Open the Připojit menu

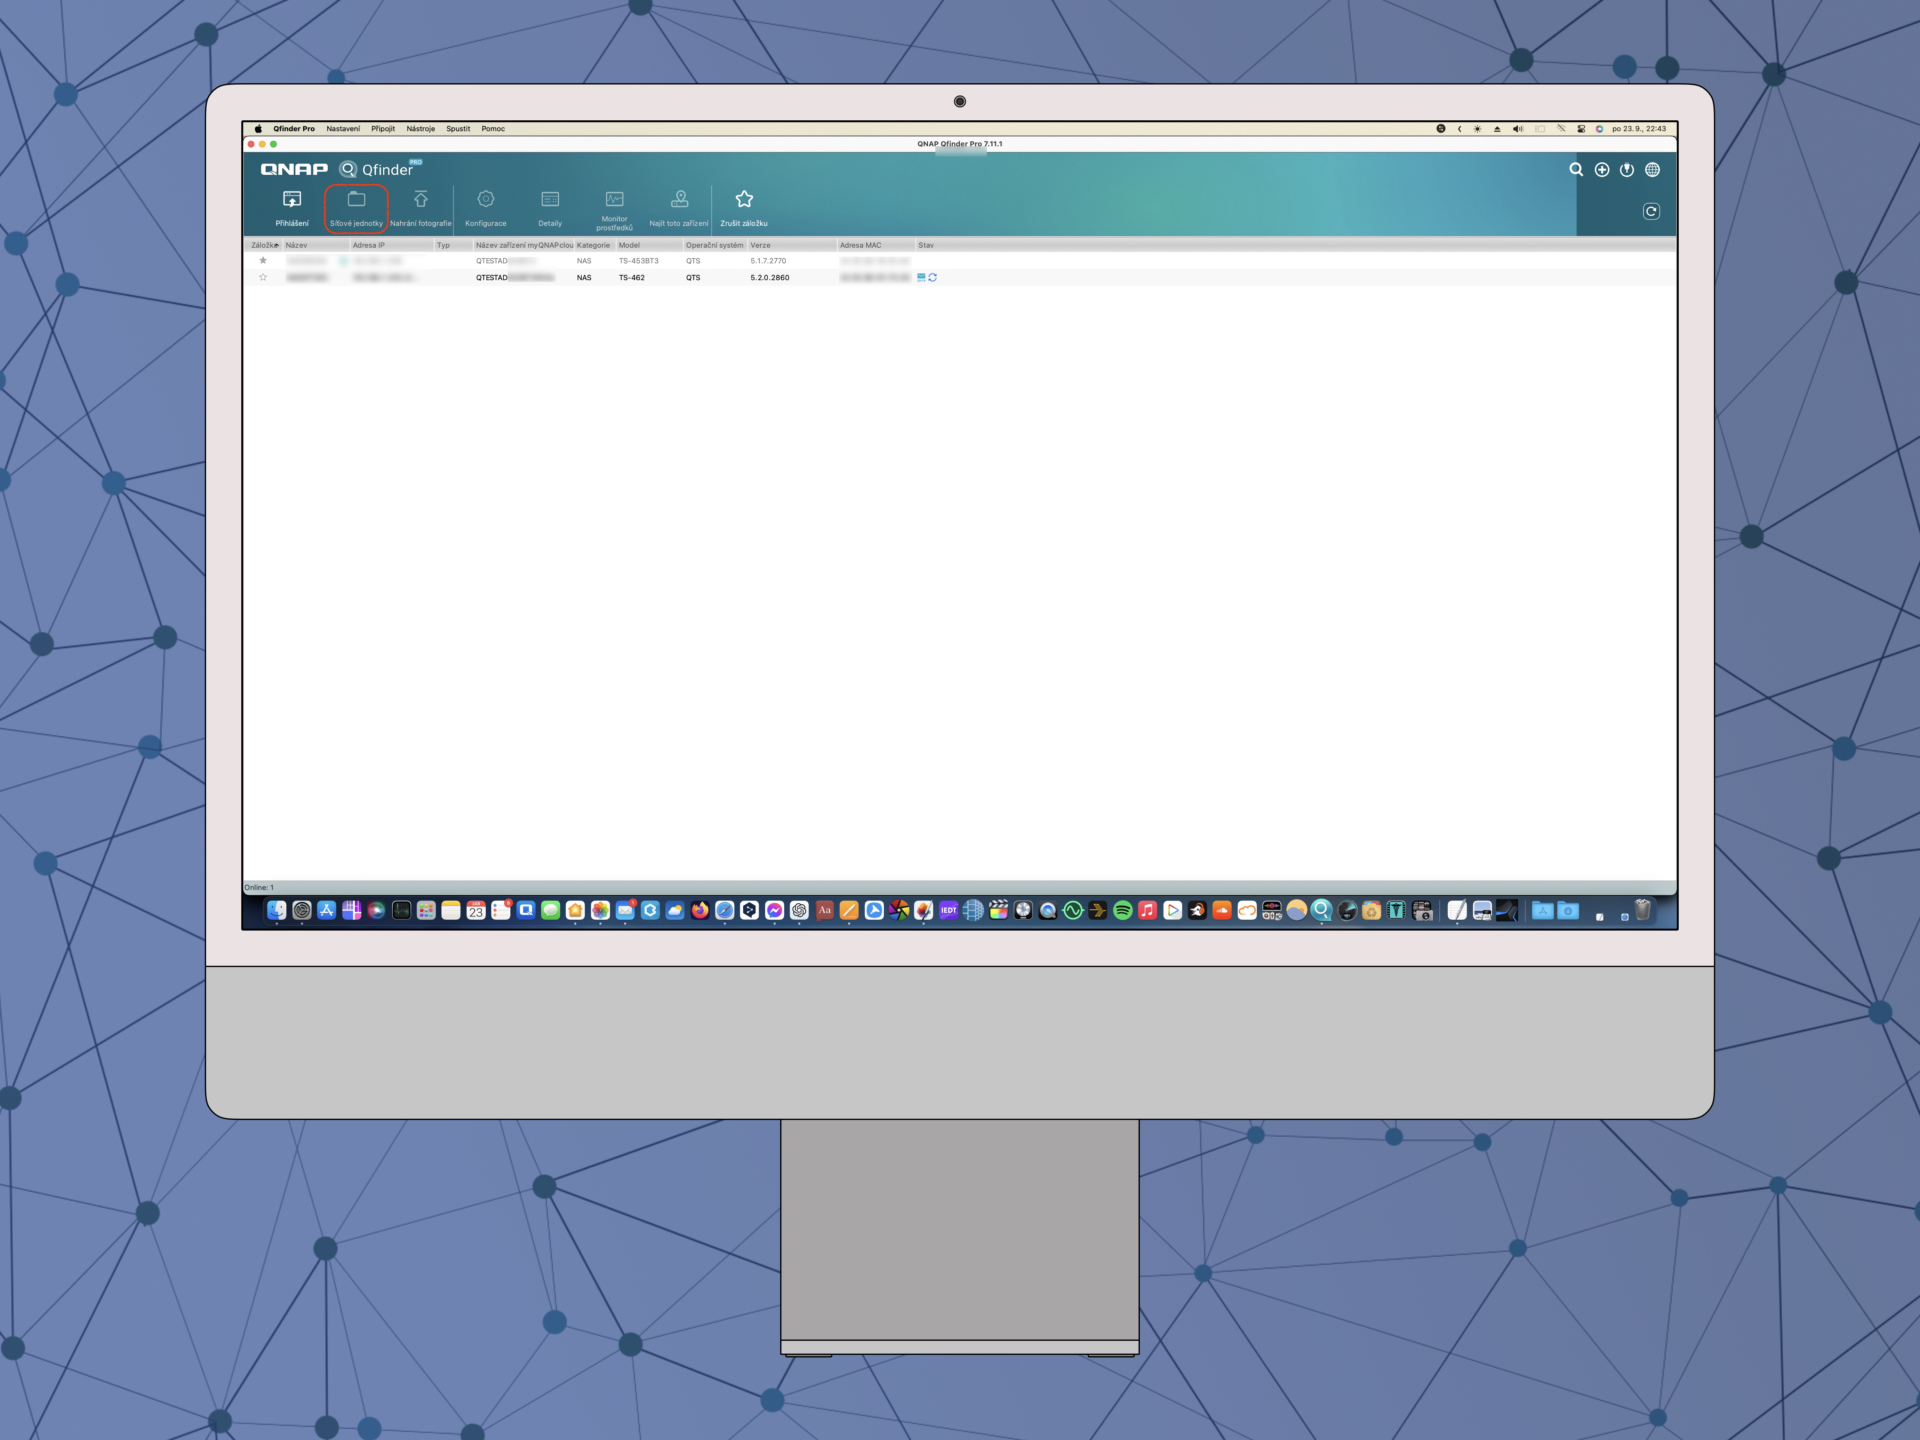(x=382, y=129)
